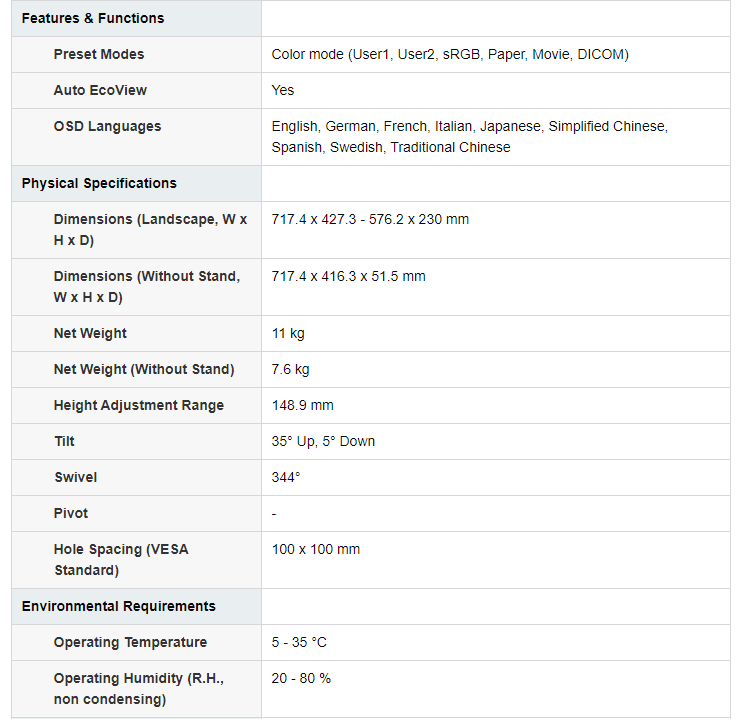Image resolution: width=742 pixels, height=719 pixels.
Task: Select the Operating Temperature value 5 - 35 °C
Action: [299, 642]
